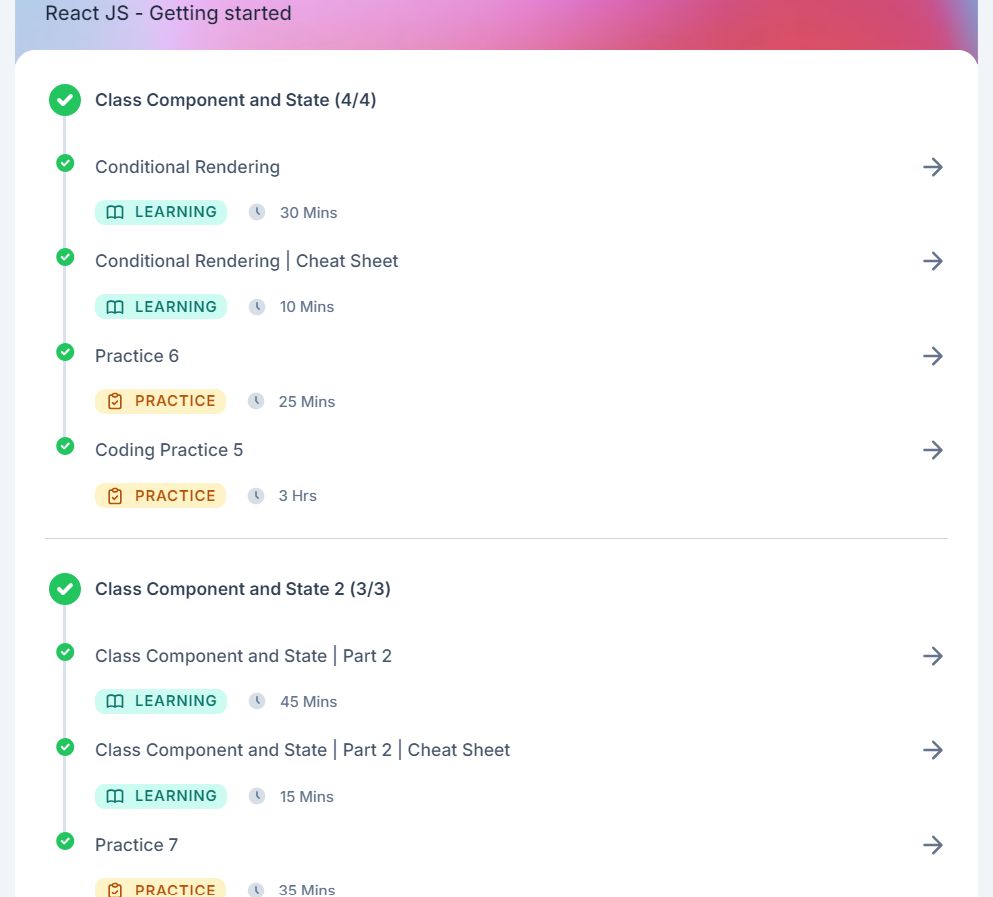Image resolution: width=993 pixels, height=897 pixels.
Task: Click arrow for Conditional Rendering Cheat Sheet
Action: tap(933, 261)
